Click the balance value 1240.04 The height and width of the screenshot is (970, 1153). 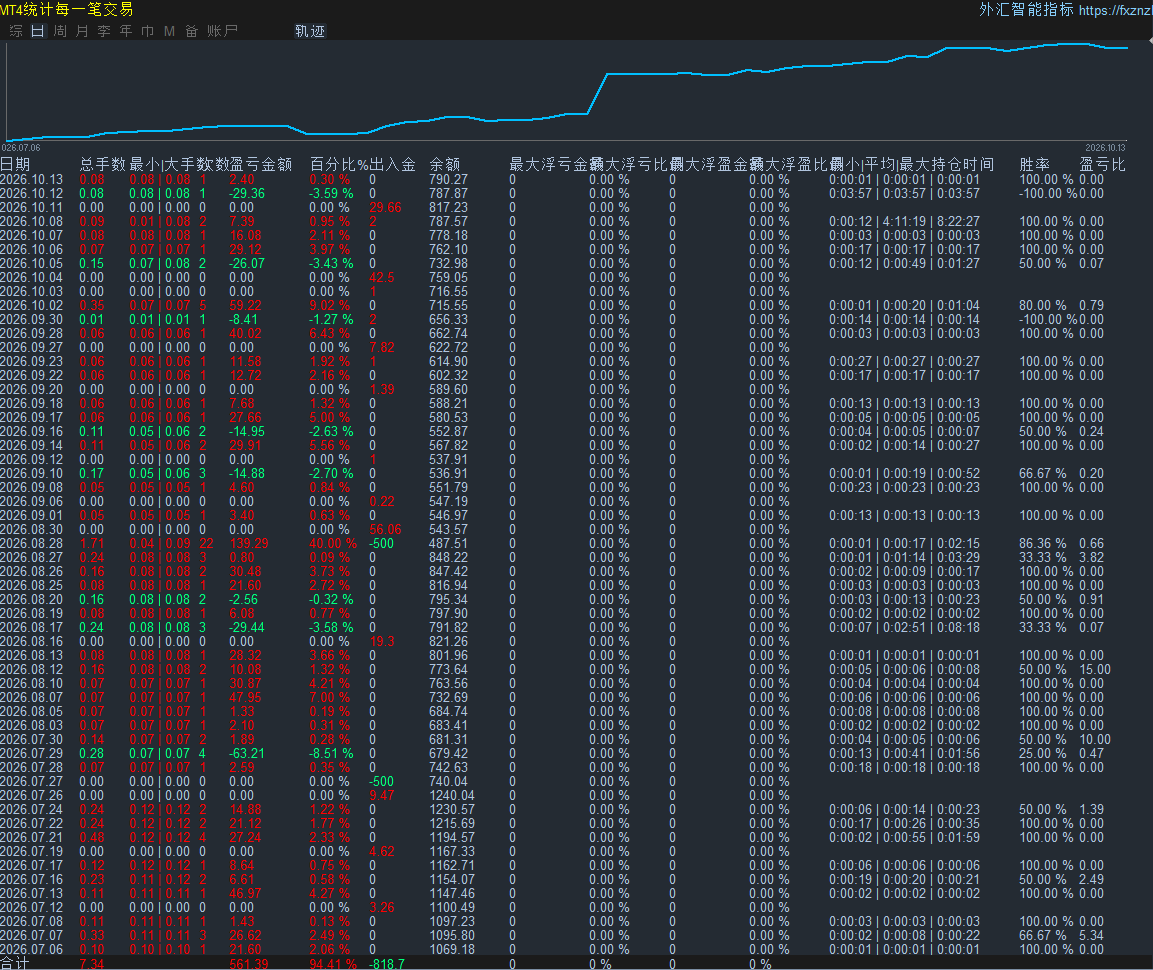(x=452, y=796)
